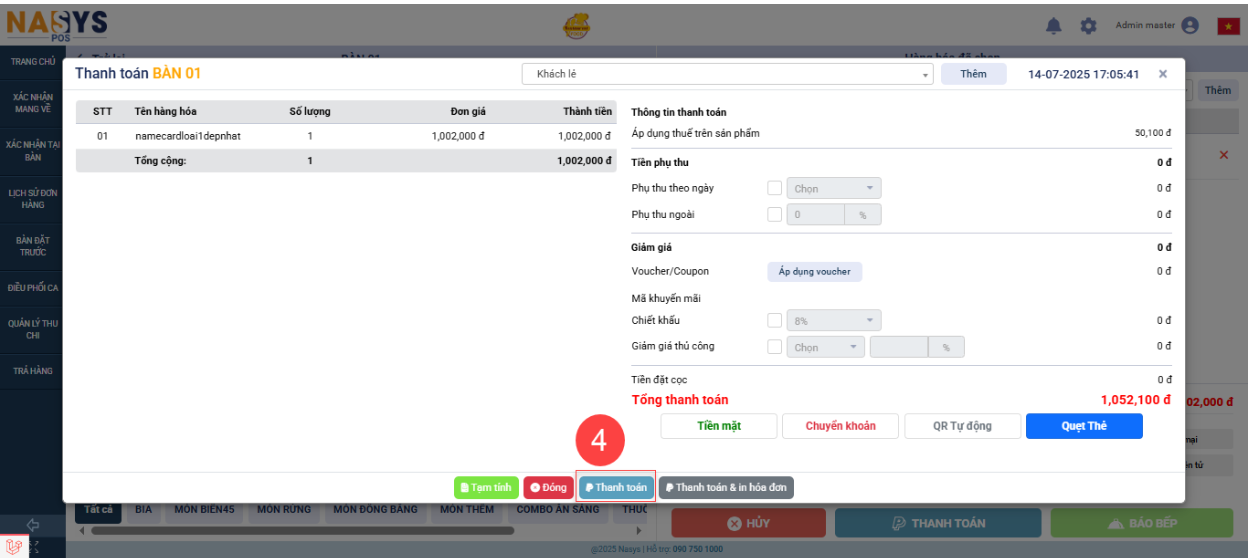Click the sidebar collapse arrow icon
1249x558 pixels.
(32, 524)
